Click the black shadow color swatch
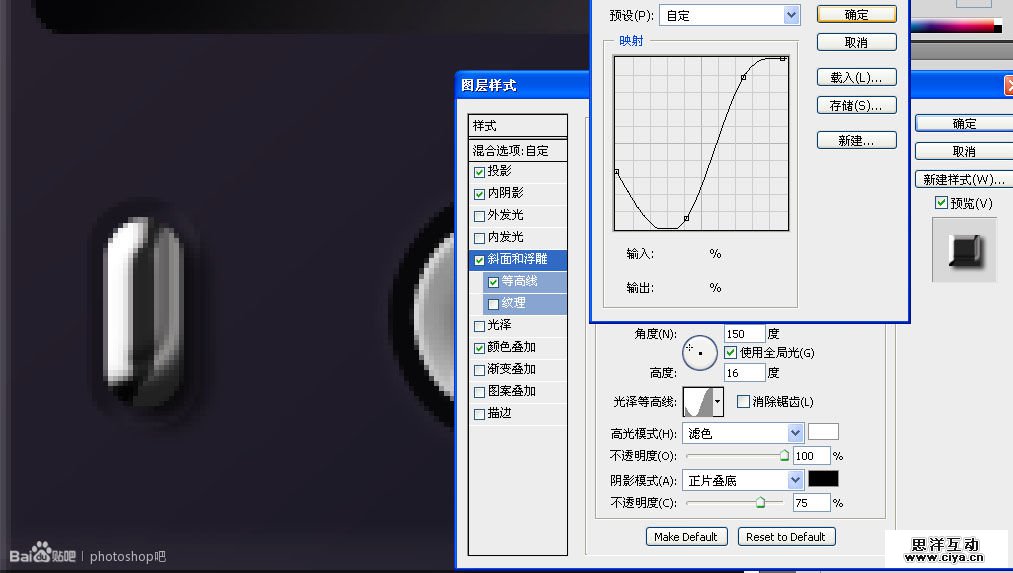 pyautogui.click(x=823, y=480)
